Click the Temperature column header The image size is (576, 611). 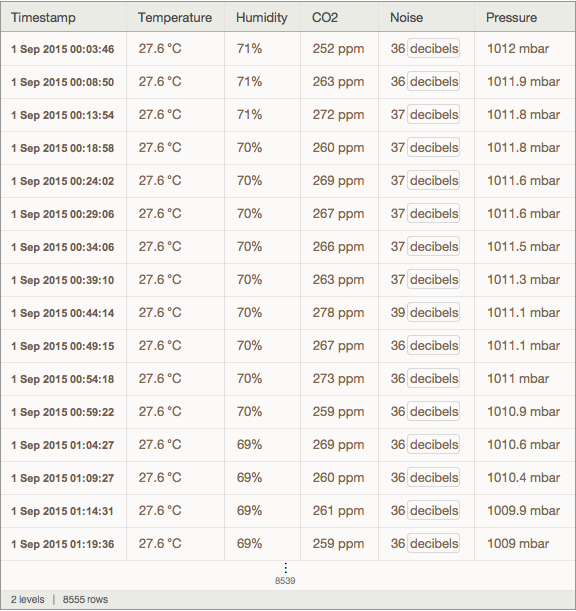175,18
